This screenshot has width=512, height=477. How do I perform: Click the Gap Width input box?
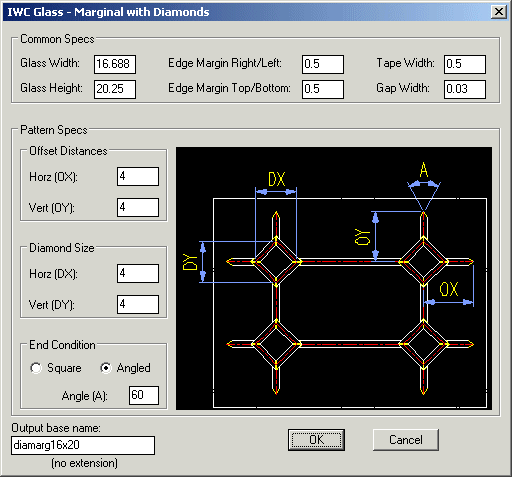click(465, 89)
